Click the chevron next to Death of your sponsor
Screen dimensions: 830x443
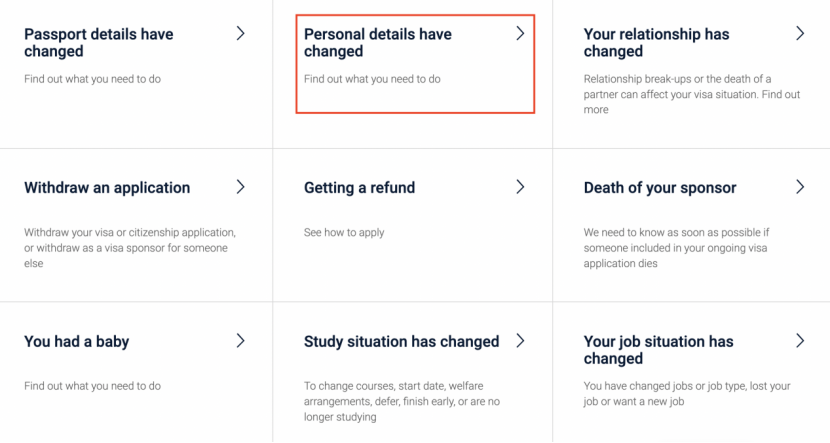click(x=800, y=187)
